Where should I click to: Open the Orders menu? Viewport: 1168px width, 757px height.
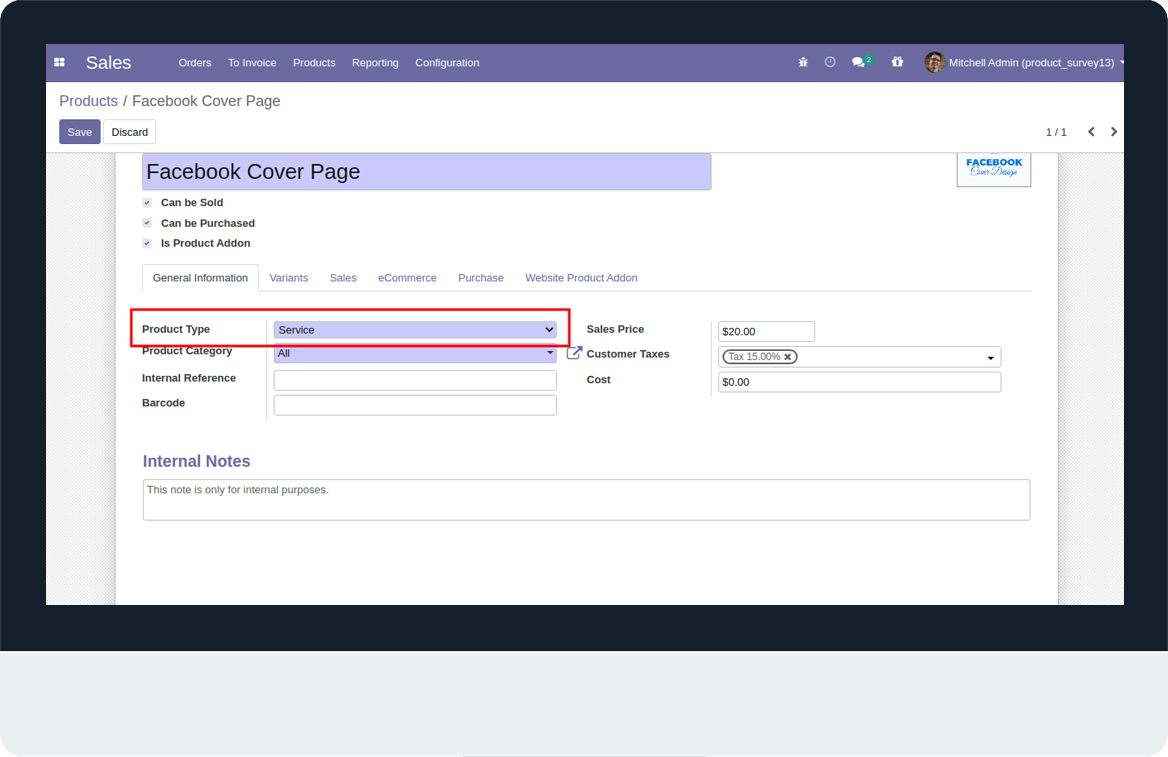(195, 63)
